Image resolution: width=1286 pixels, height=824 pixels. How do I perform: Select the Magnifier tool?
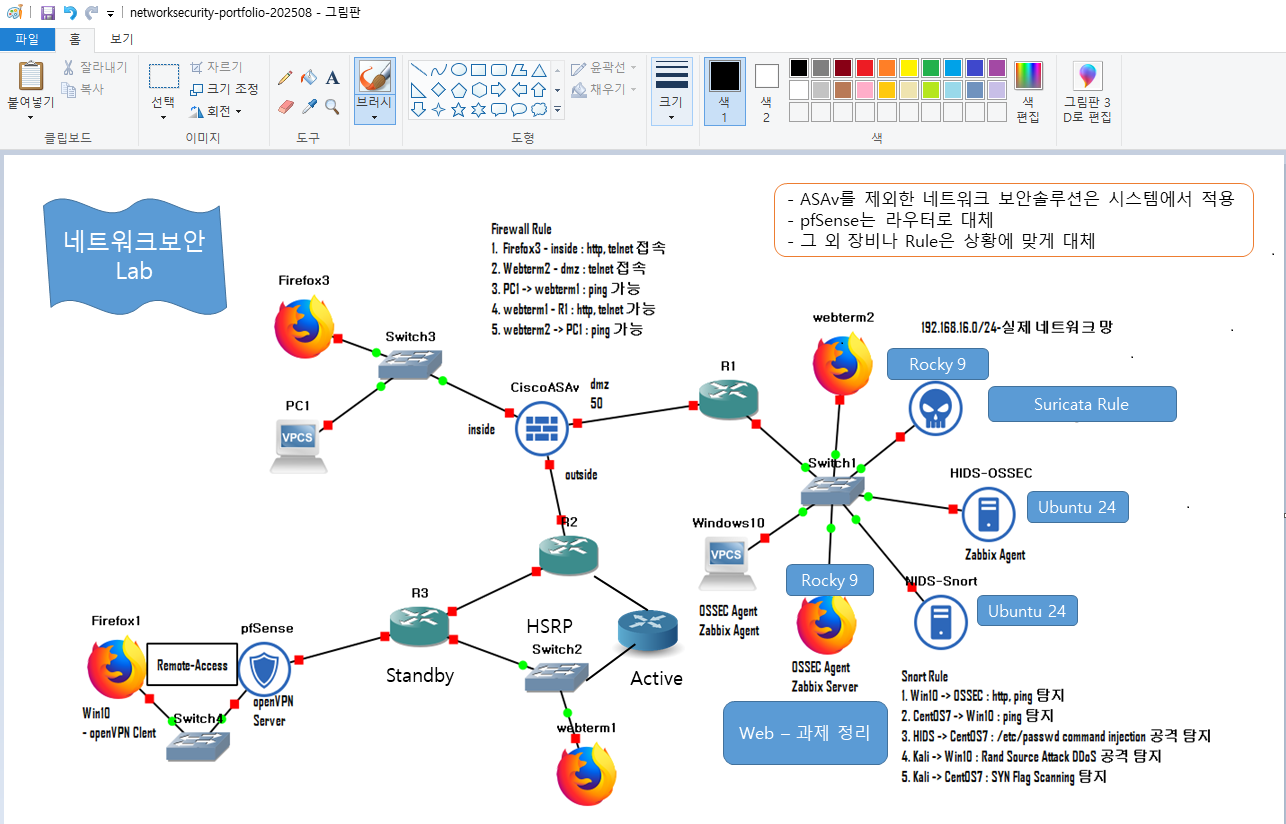tap(333, 106)
